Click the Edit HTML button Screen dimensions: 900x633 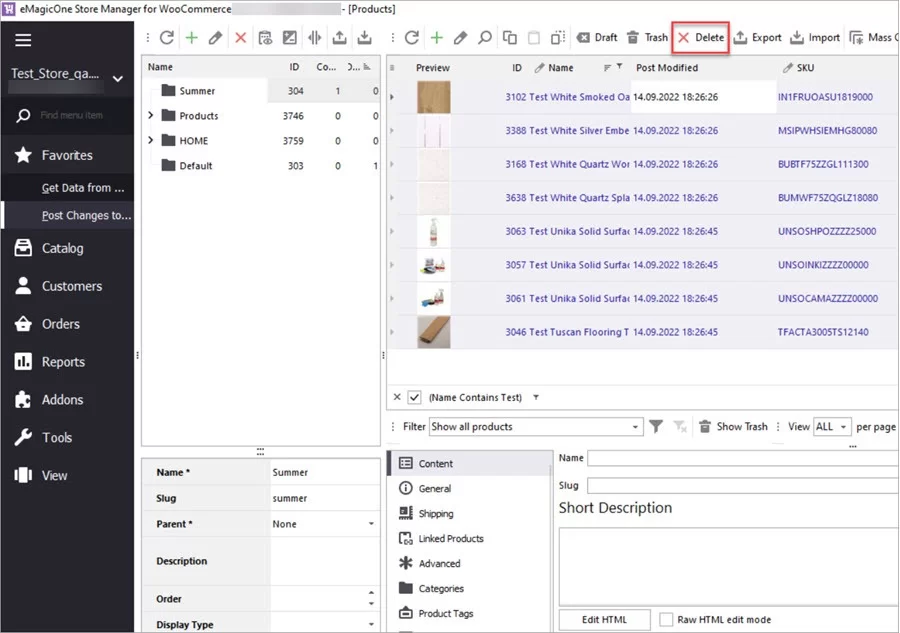point(604,619)
